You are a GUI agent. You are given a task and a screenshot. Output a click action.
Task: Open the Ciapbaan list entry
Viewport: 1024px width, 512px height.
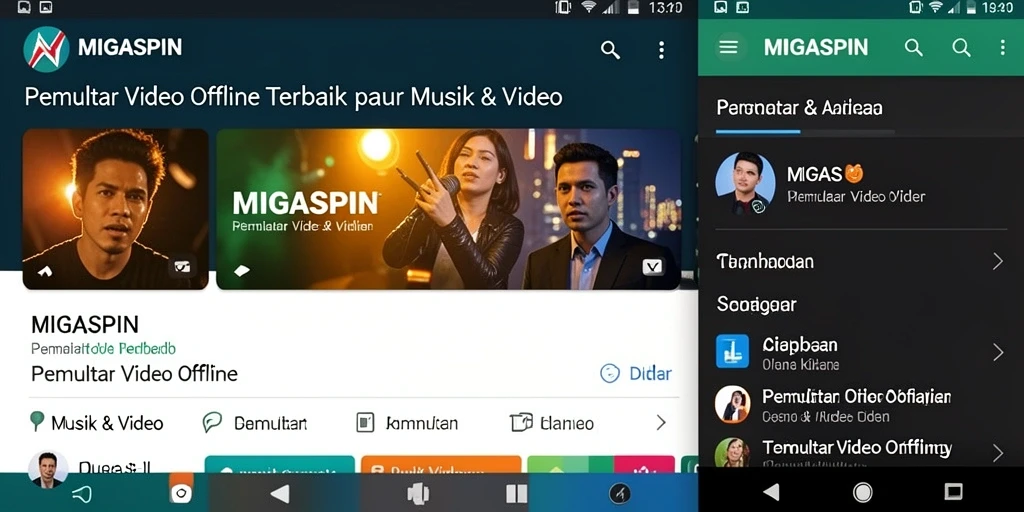(x=861, y=353)
